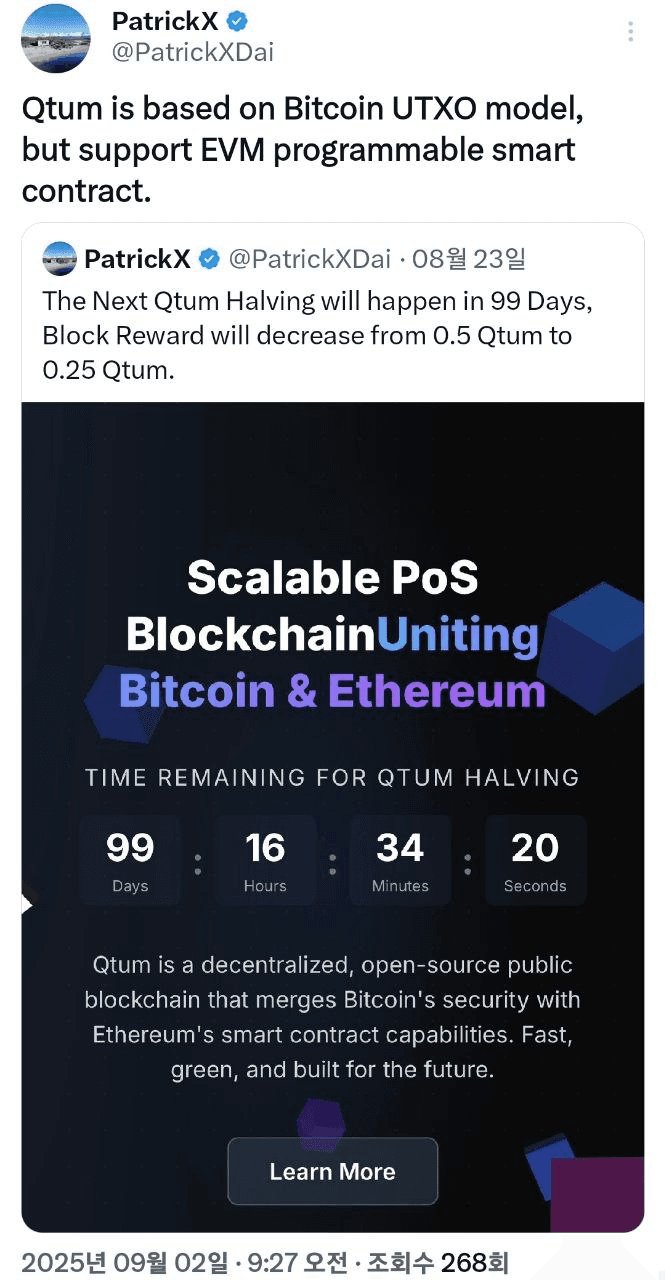The image size is (665, 1280).
Task: Click the main tweet text about UTXO model
Action: pos(303,150)
